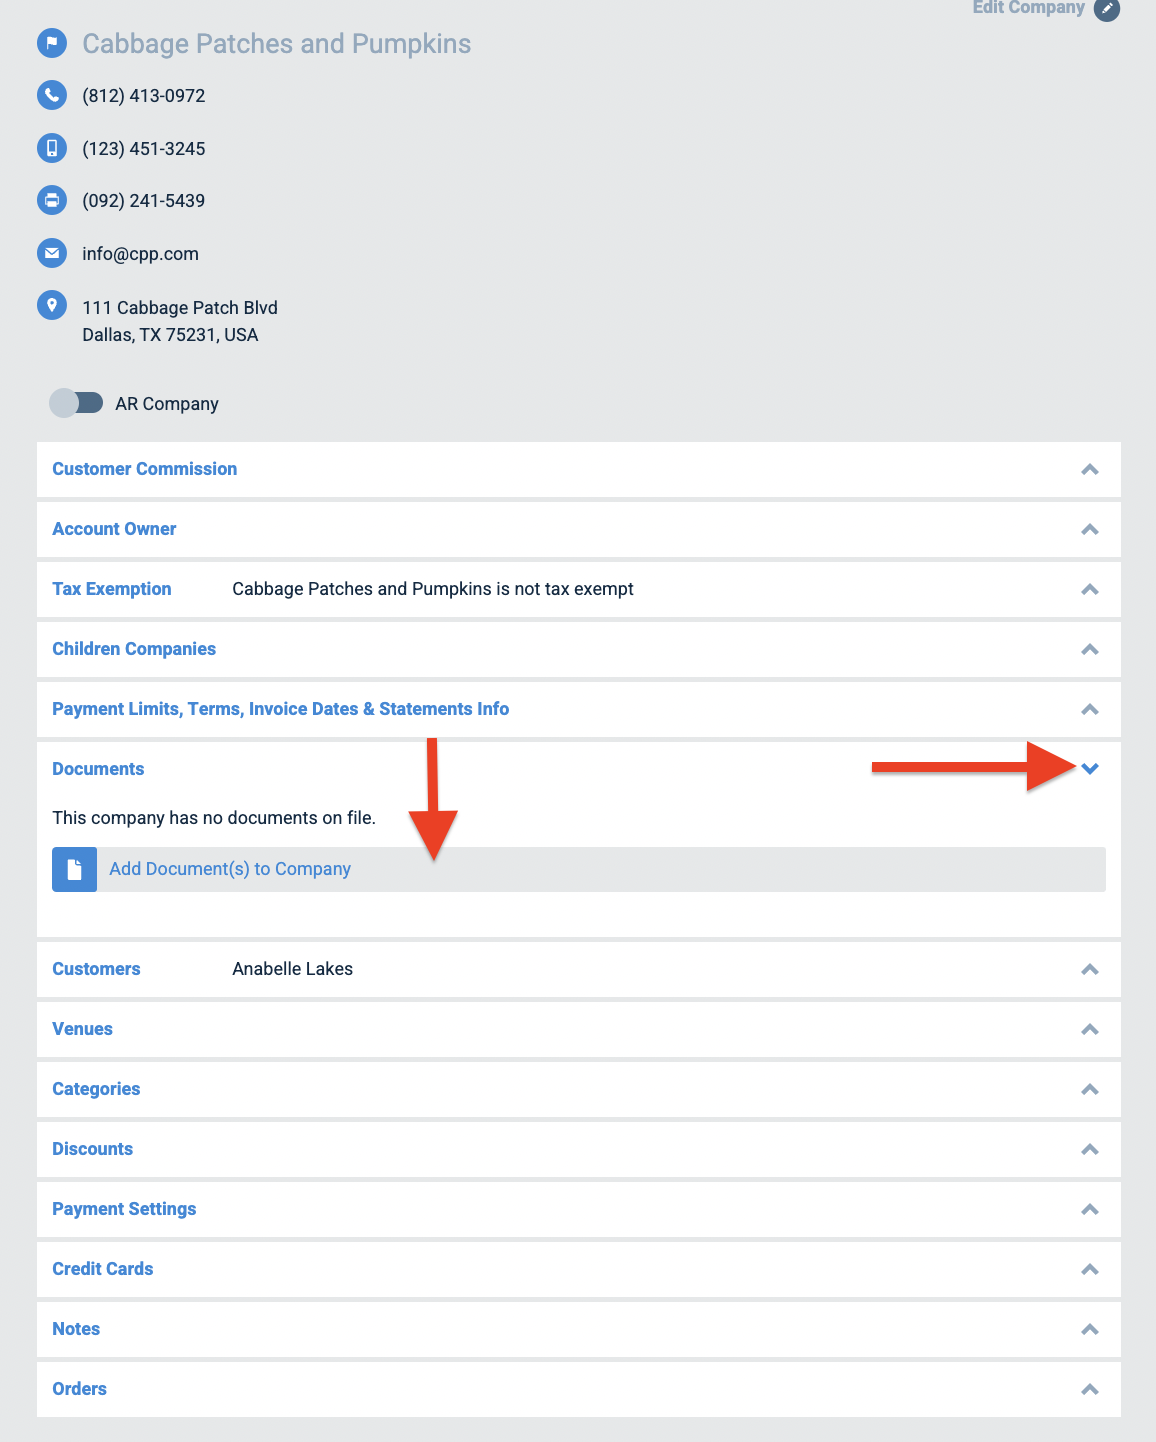Expand the Children Companies section chevron
This screenshot has height=1442, width=1156.
pyautogui.click(x=1090, y=649)
